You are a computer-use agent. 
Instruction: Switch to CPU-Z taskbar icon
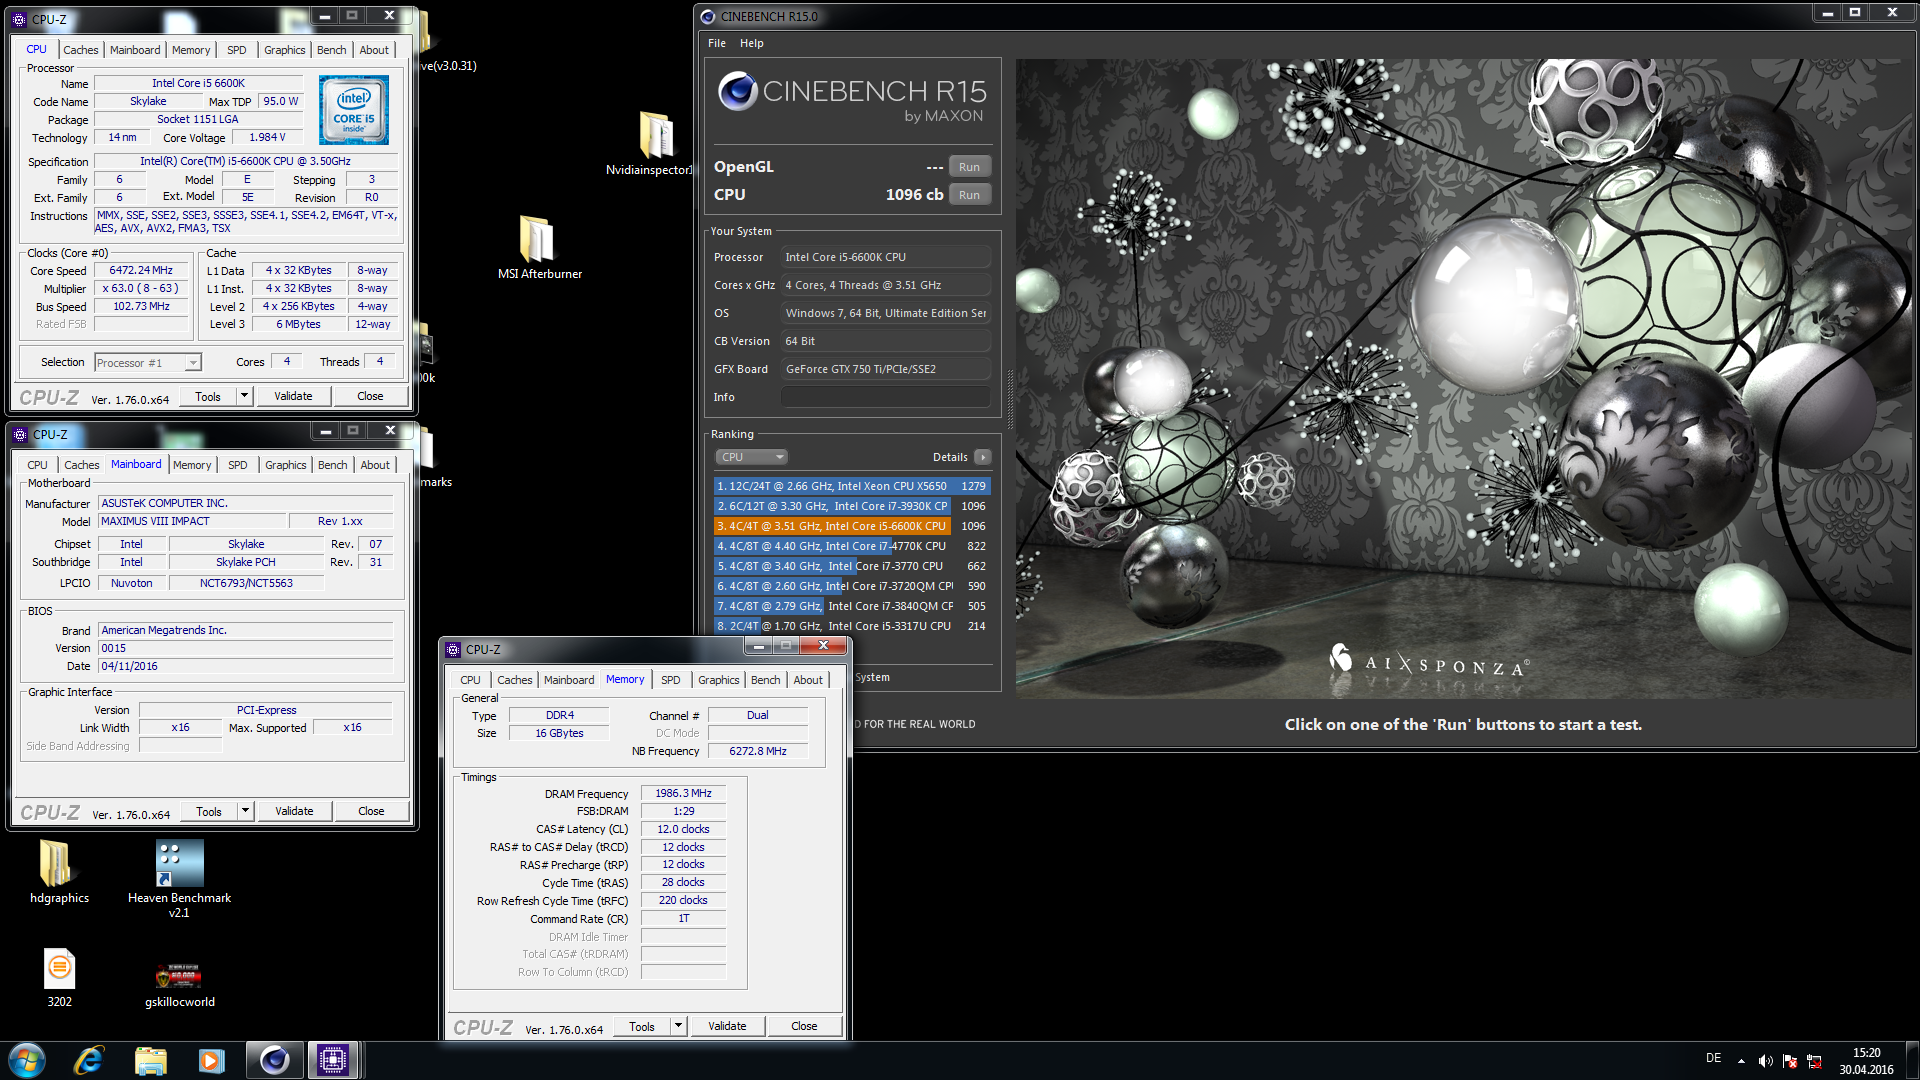click(333, 1060)
